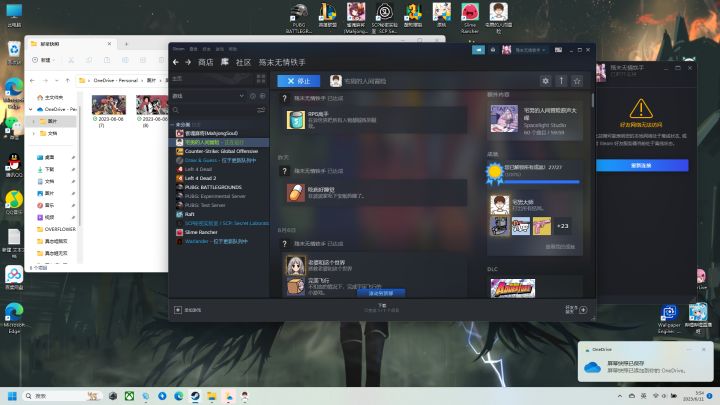Expand the Documents folder under OneDrive in Explorer
720x405 pixels.
pyautogui.click(x=34, y=133)
